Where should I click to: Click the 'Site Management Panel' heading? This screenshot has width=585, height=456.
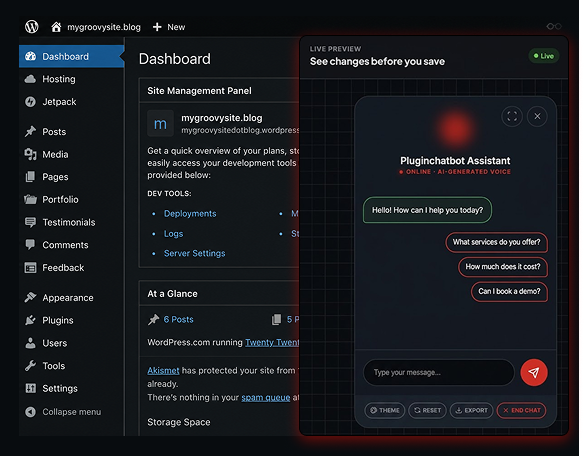199,91
